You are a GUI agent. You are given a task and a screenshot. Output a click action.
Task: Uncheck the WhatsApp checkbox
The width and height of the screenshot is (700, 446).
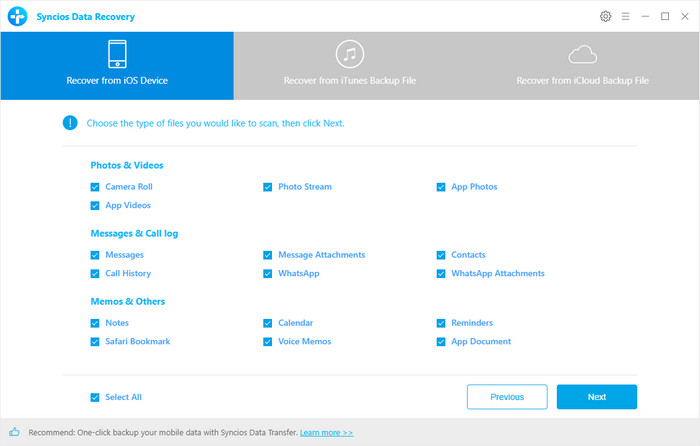coord(267,274)
